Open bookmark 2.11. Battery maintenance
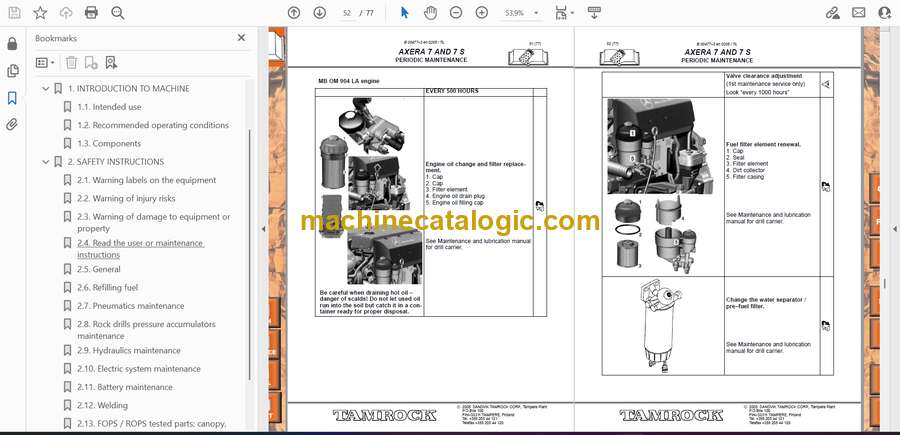The width and height of the screenshot is (900, 435). pos(125,387)
